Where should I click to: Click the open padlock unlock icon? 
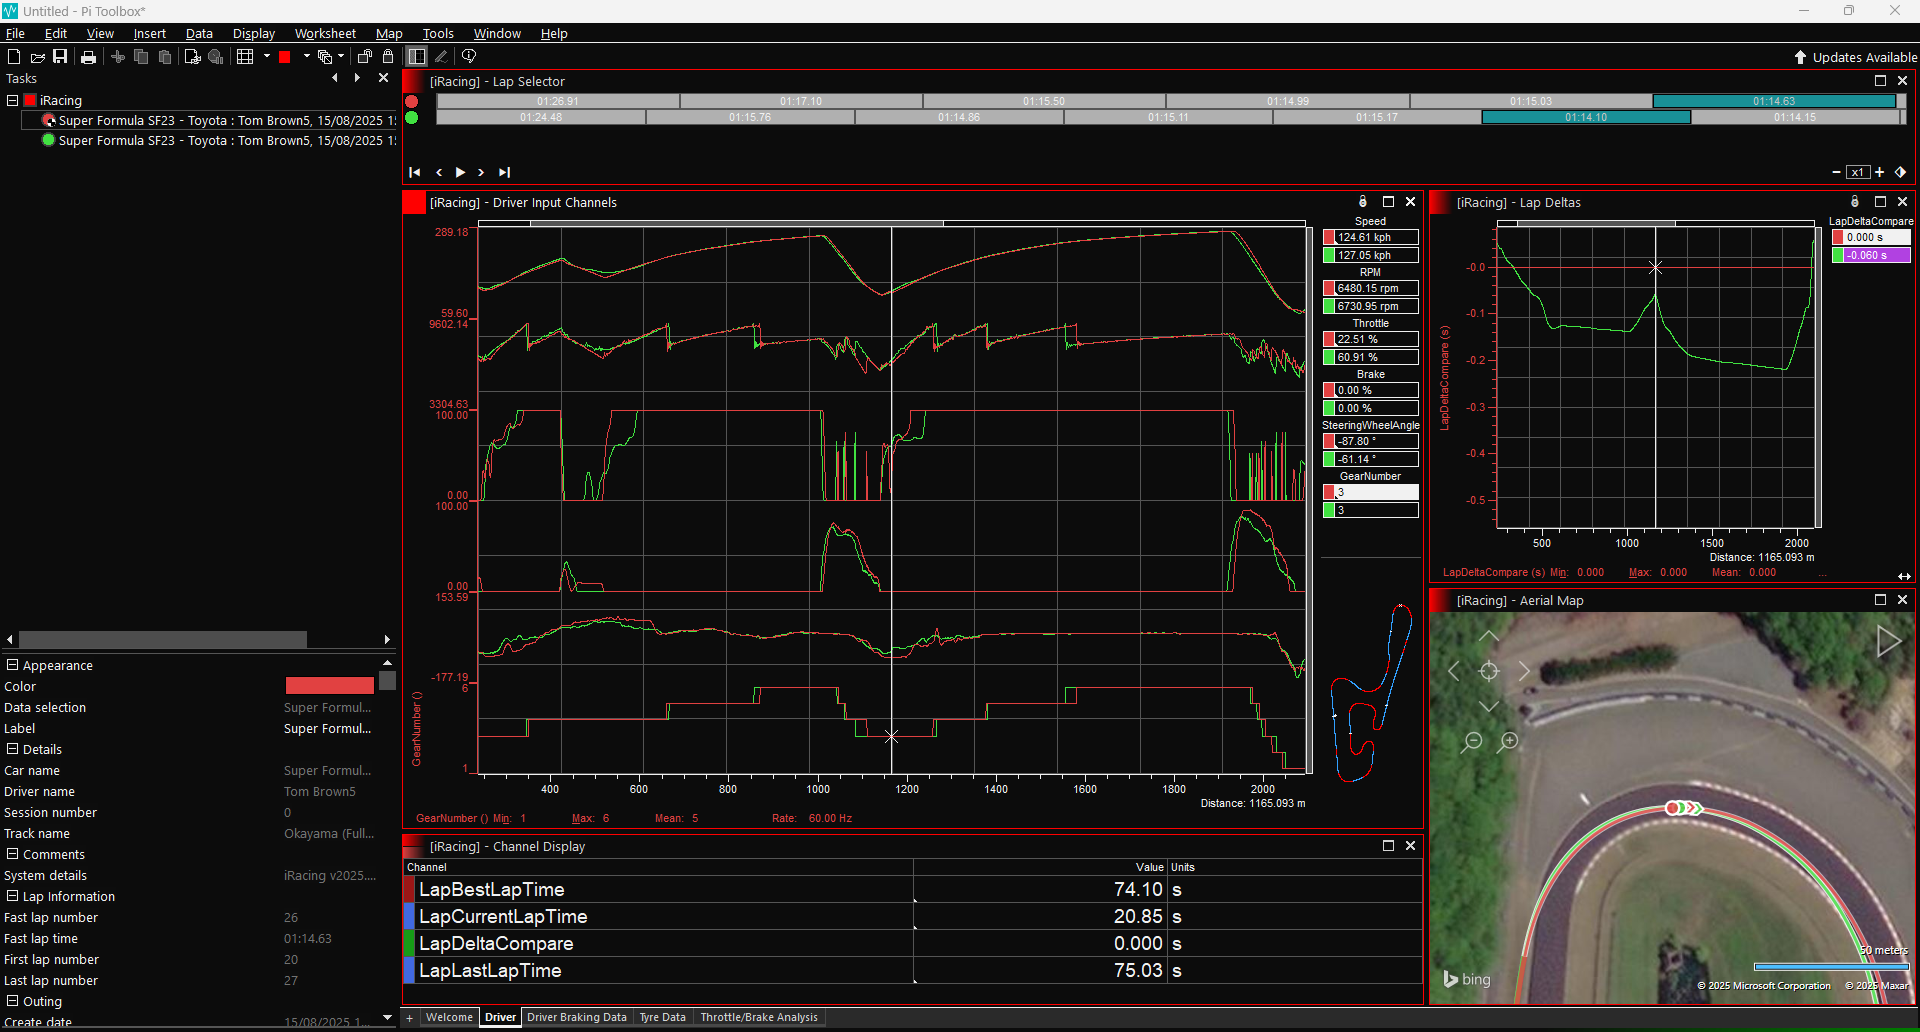coord(365,57)
